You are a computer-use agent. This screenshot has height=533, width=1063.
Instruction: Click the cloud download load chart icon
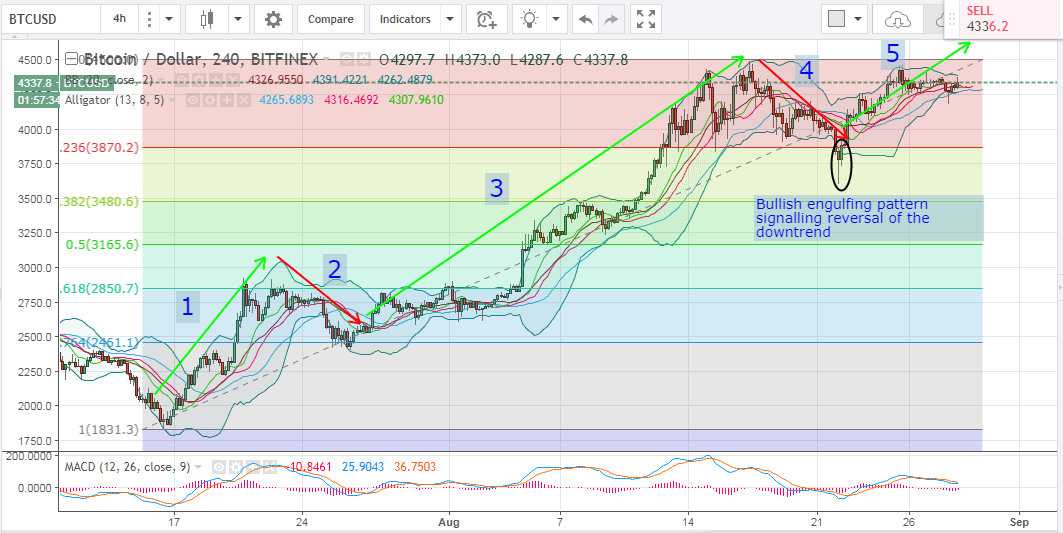pyautogui.click(x=898, y=19)
